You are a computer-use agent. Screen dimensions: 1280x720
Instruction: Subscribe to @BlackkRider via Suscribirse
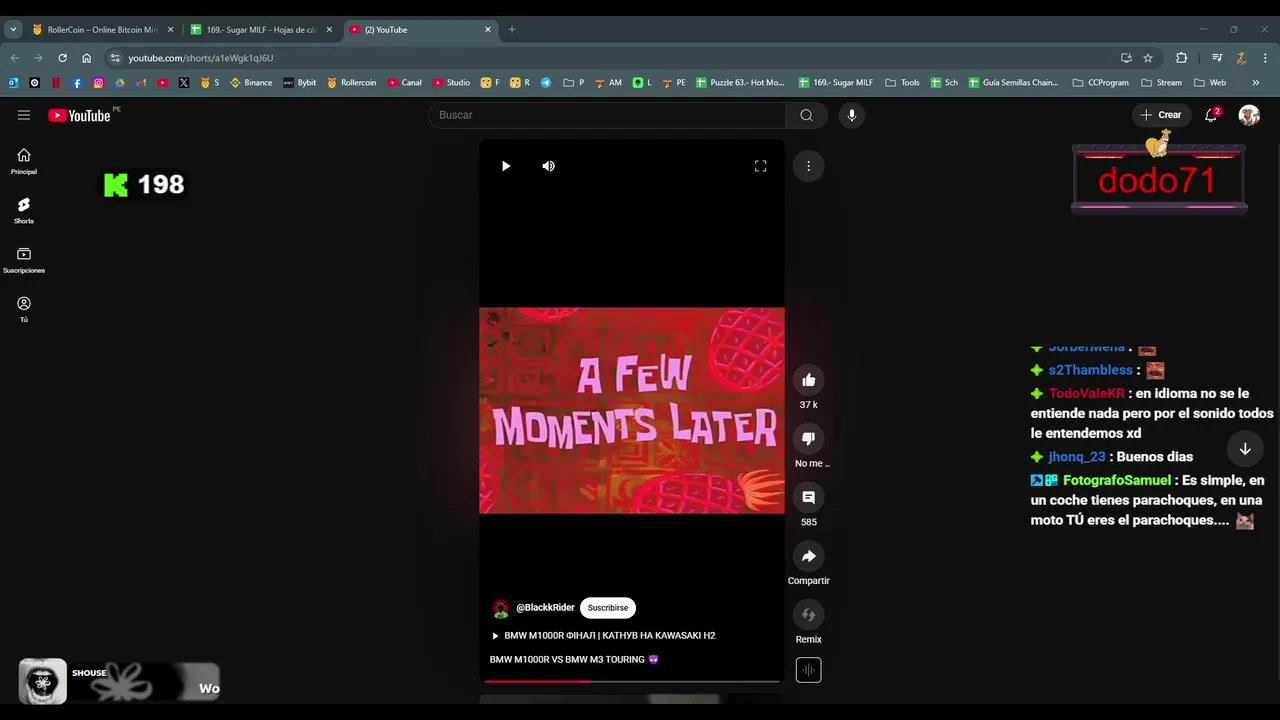point(608,608)
